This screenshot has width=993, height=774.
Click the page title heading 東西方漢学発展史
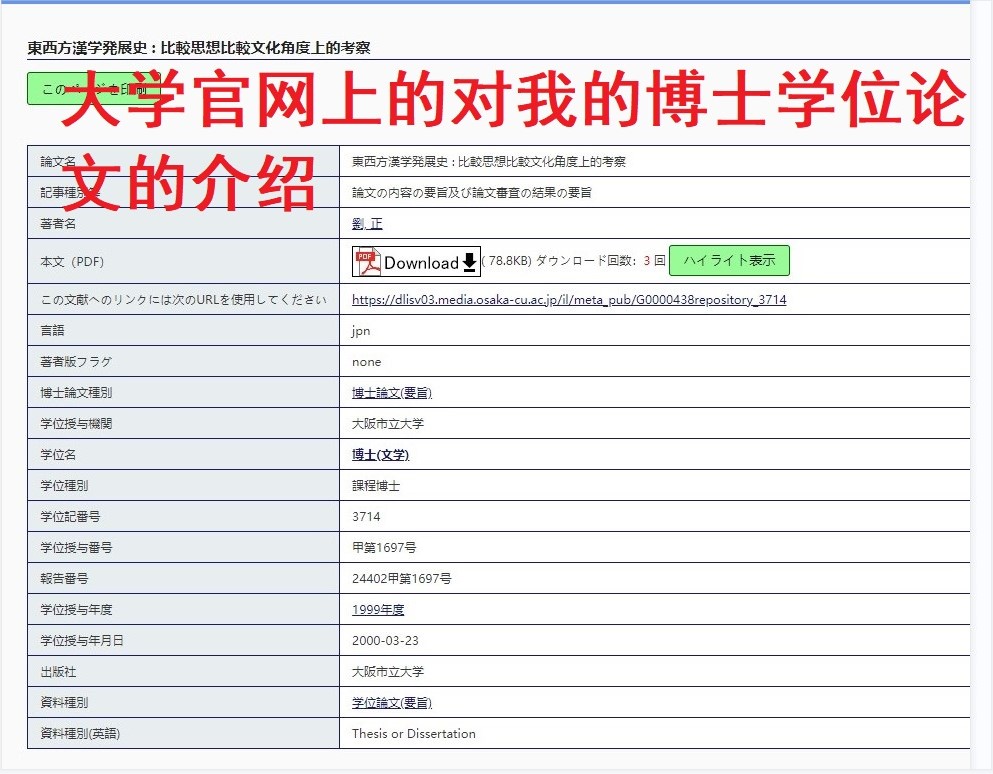pos(199,47)
